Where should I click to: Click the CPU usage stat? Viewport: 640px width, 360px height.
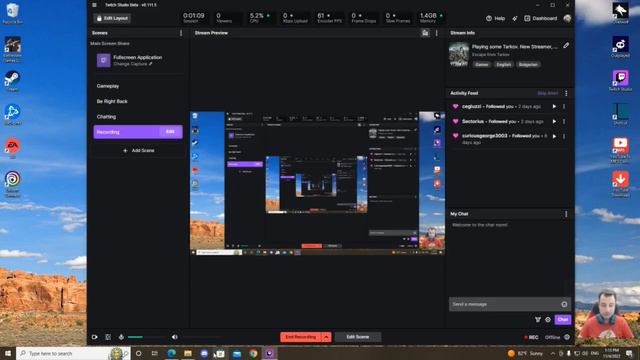pos(259,18)
